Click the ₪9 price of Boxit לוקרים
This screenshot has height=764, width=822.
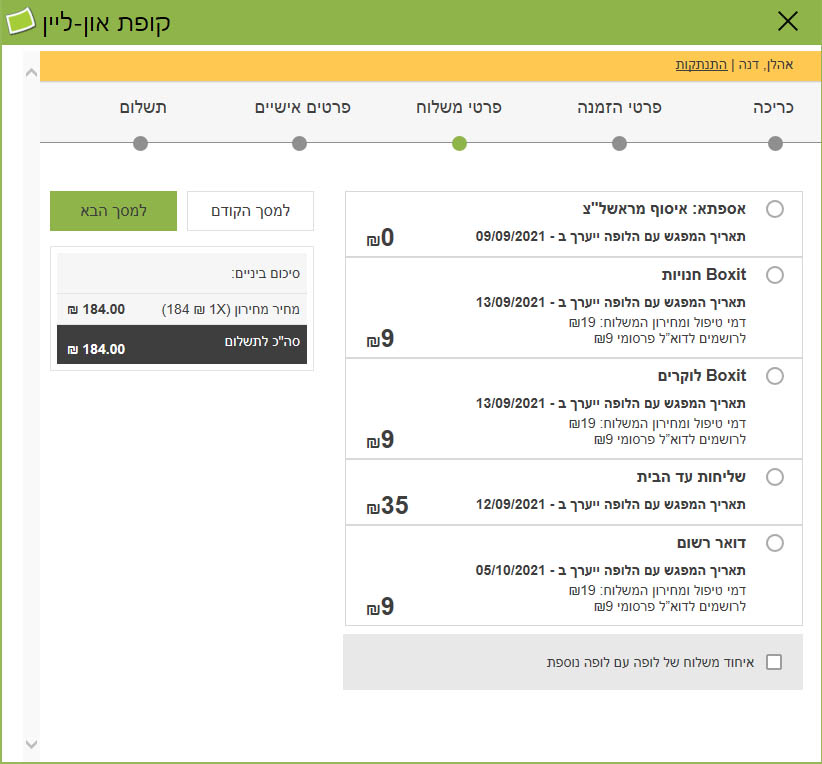pyautogui.click(x=380, y=440)
